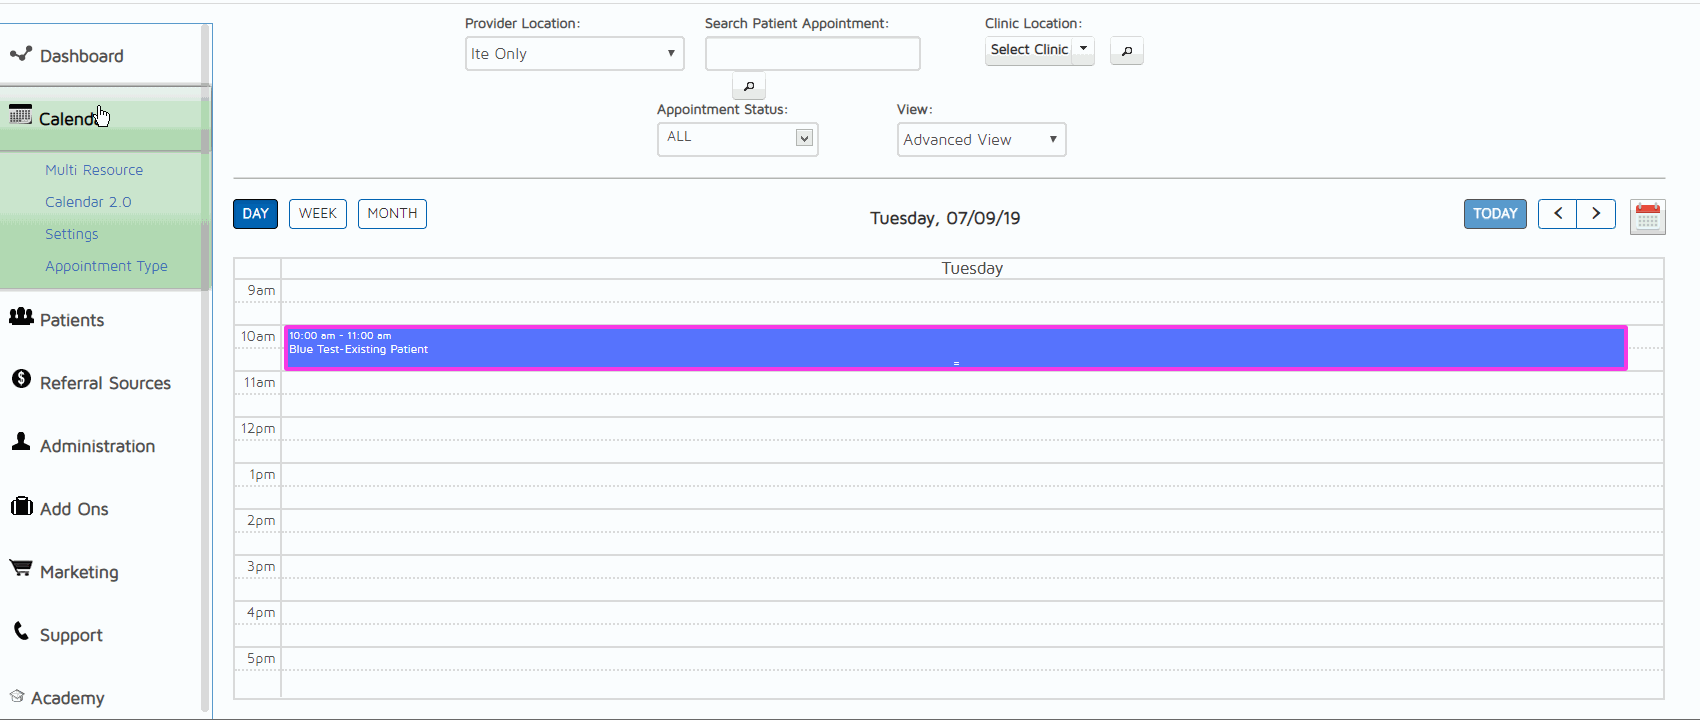The width and height of the screenshot is (1700, 720).
Task: Open the Provider Location dropdown
Action: coord(574,54)
